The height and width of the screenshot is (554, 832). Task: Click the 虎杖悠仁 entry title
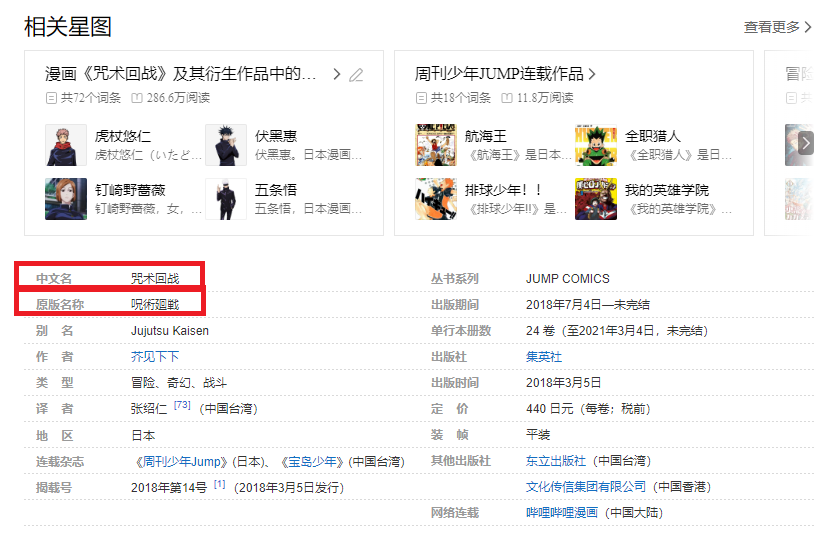point(123,136)
